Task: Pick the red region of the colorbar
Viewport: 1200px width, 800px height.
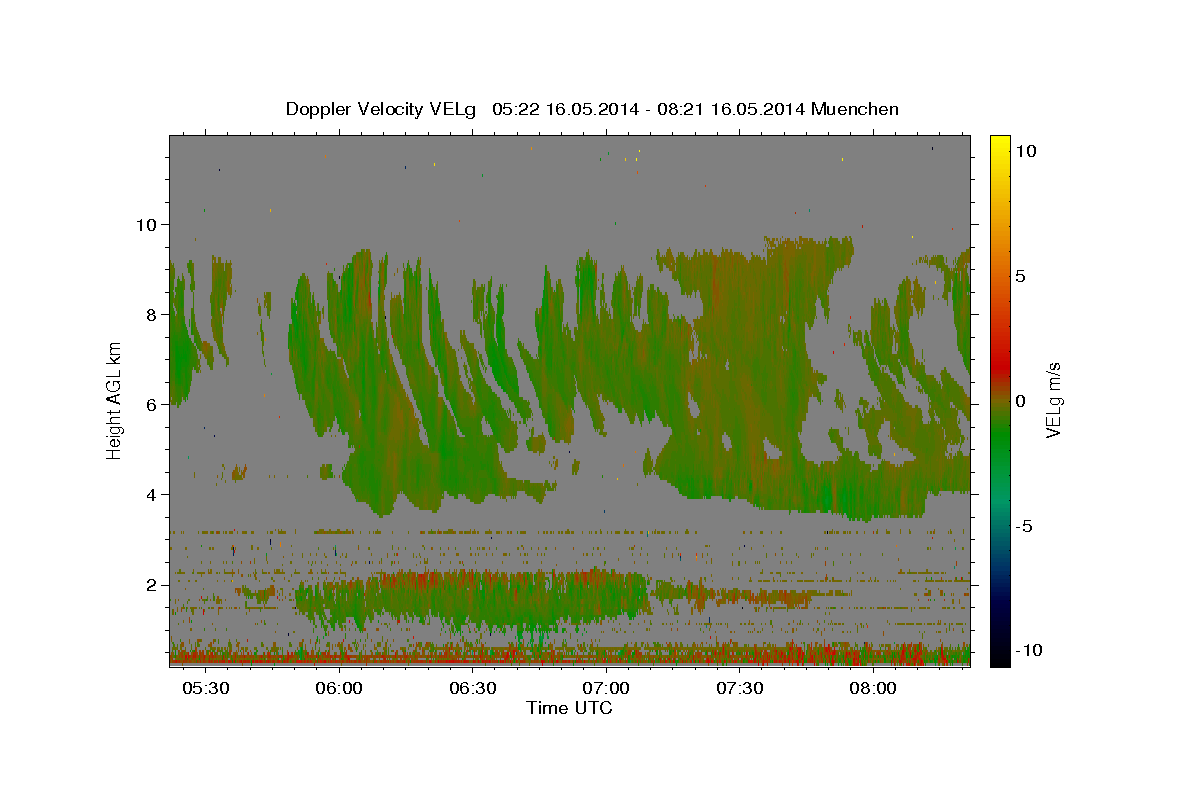Action: (x=1000, y=365)
